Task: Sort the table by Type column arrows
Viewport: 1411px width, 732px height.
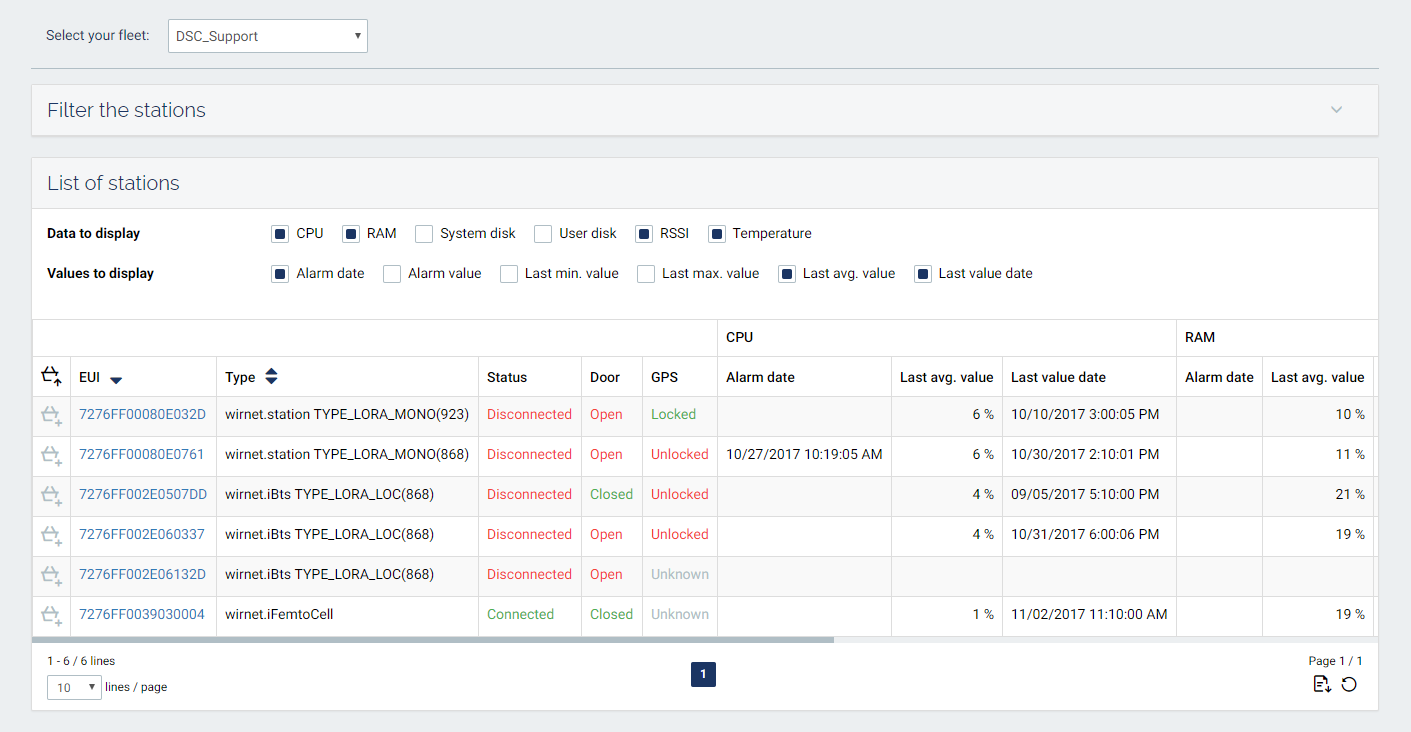Action: [271, 377]
